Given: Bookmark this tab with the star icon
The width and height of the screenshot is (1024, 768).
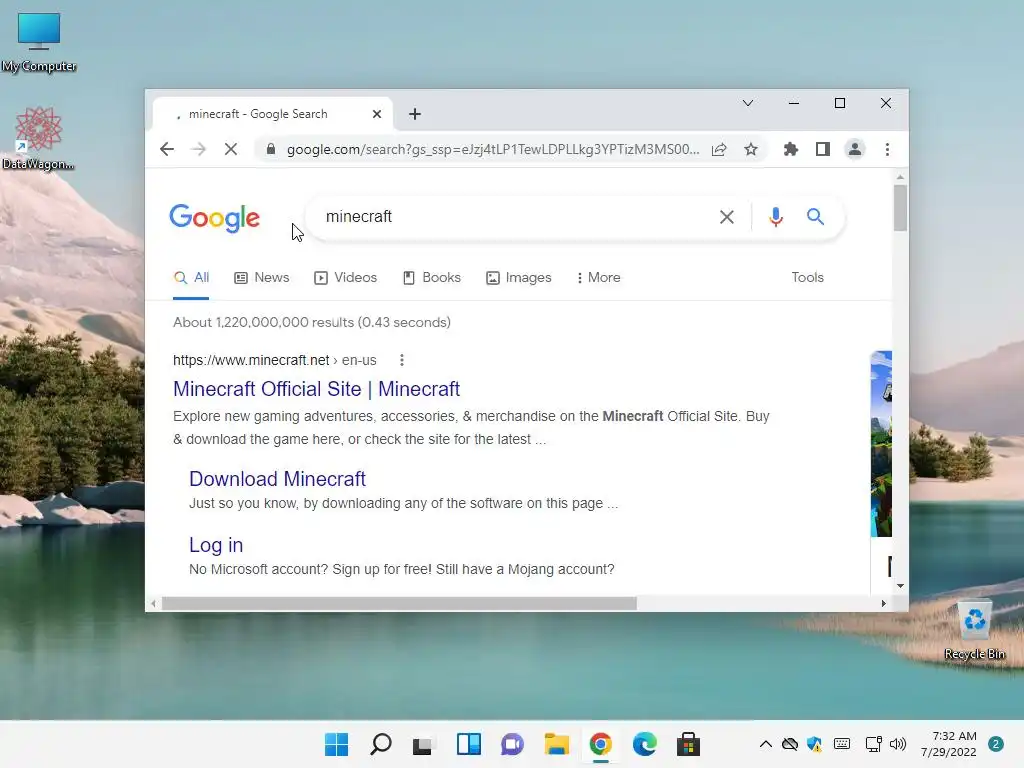Looking at the screenshot, I should coord(751,150).
